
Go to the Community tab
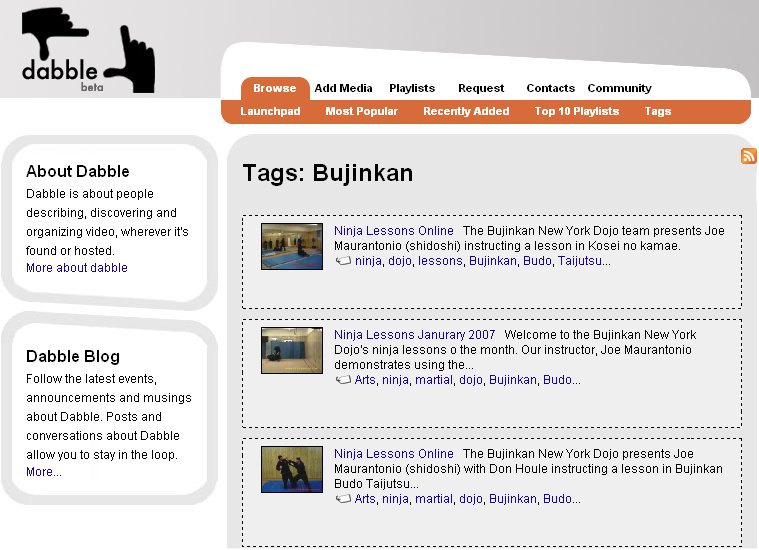[x=619, y=88]
